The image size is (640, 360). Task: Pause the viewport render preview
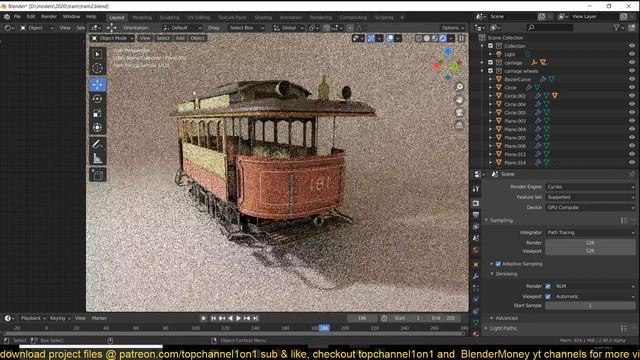click(461, 38)
